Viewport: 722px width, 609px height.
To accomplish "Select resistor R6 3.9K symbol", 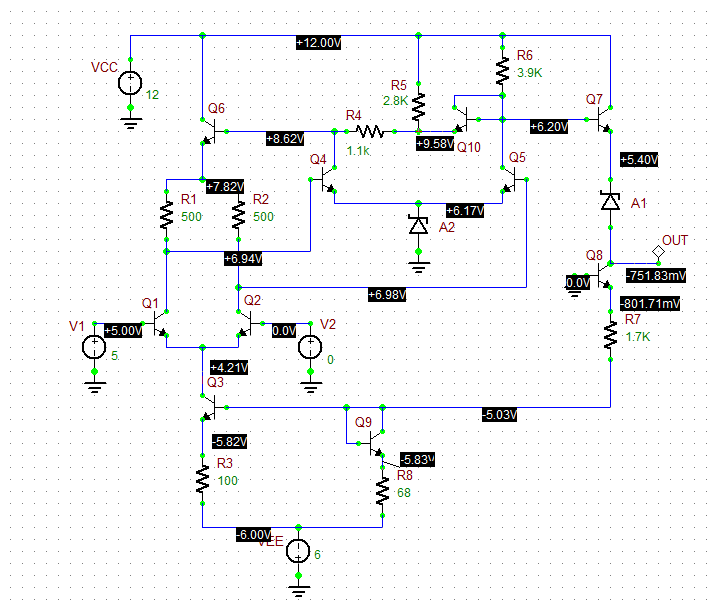I will pos(502,71).
